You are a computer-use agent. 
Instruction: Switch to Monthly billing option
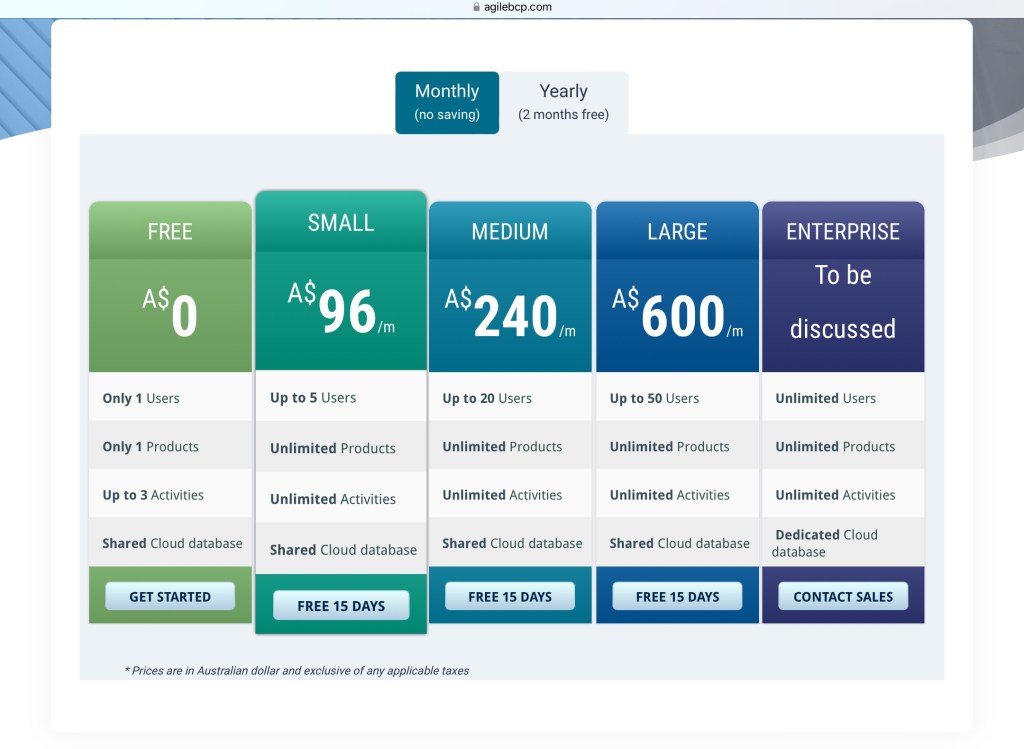(x=447, y=102)
